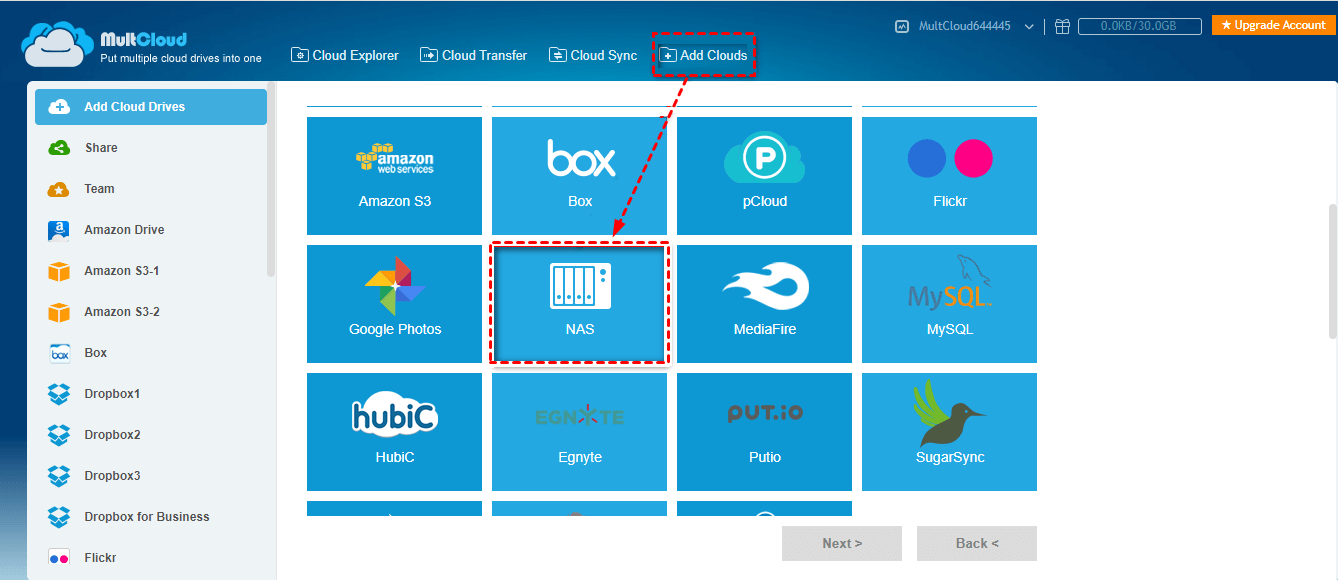Click the Amazon Drive icon in sidebar

tap(59, 230)
